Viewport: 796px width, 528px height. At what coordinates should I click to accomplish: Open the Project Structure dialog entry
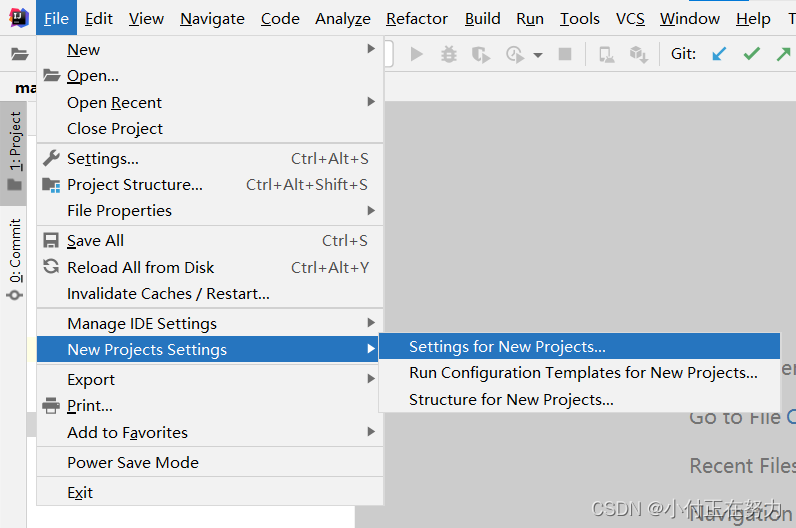[135, 184]
